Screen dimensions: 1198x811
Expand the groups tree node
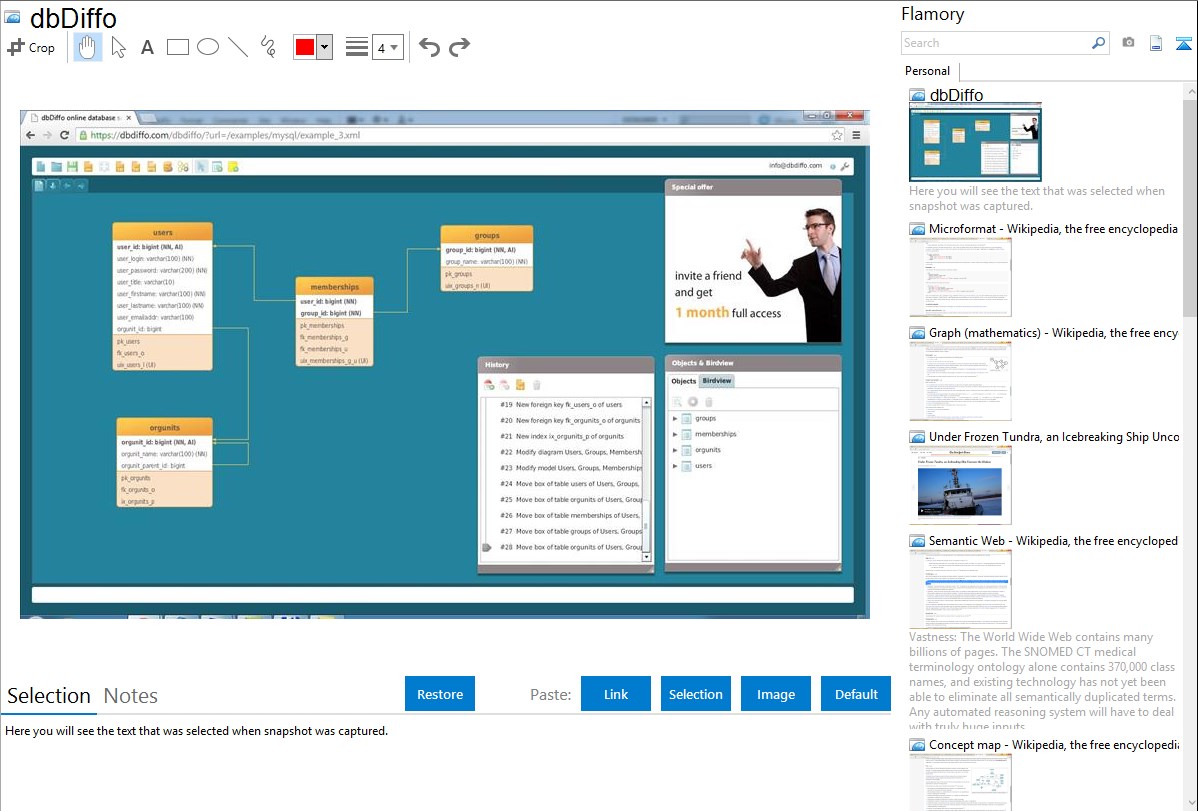(x=675, y=418)
